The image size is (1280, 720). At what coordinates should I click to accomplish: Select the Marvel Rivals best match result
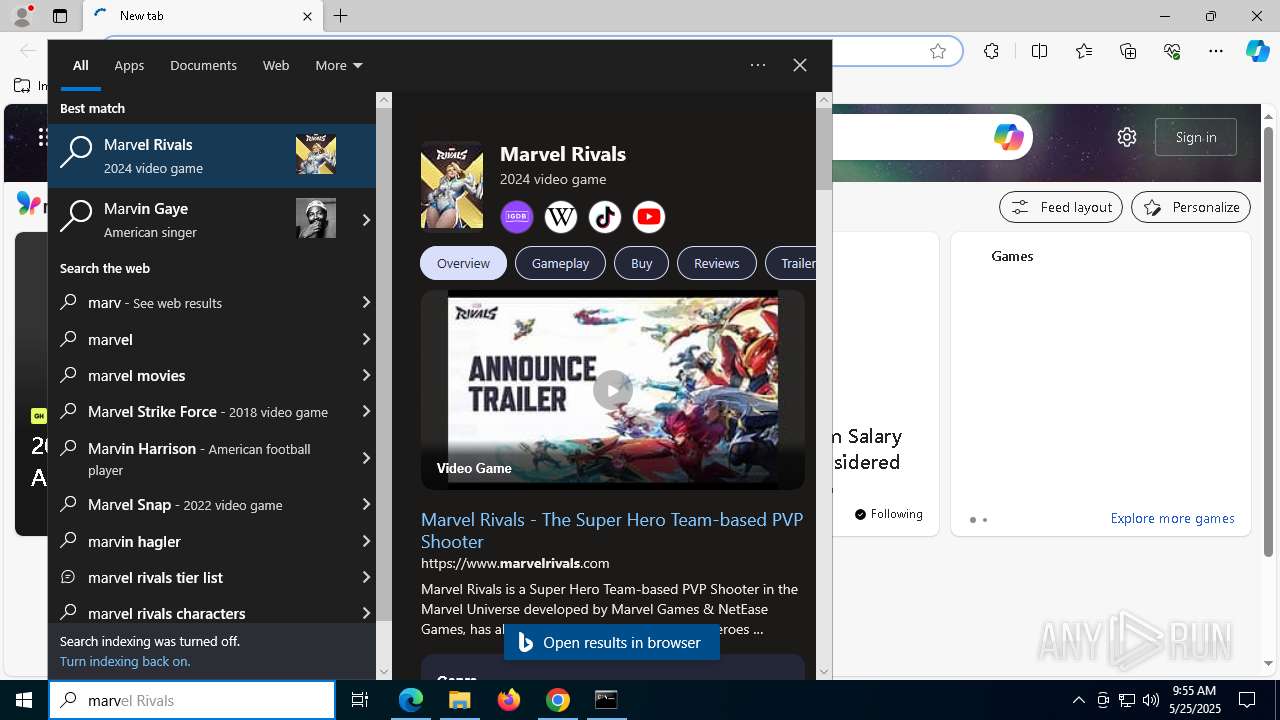tap(212, 156)
